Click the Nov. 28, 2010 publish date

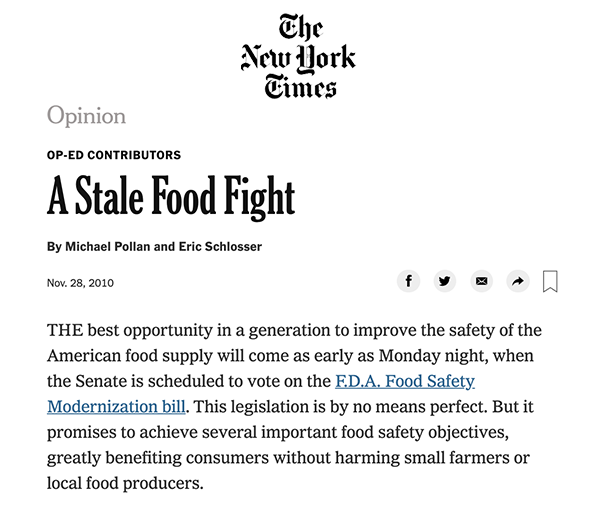tap(80, 283)
